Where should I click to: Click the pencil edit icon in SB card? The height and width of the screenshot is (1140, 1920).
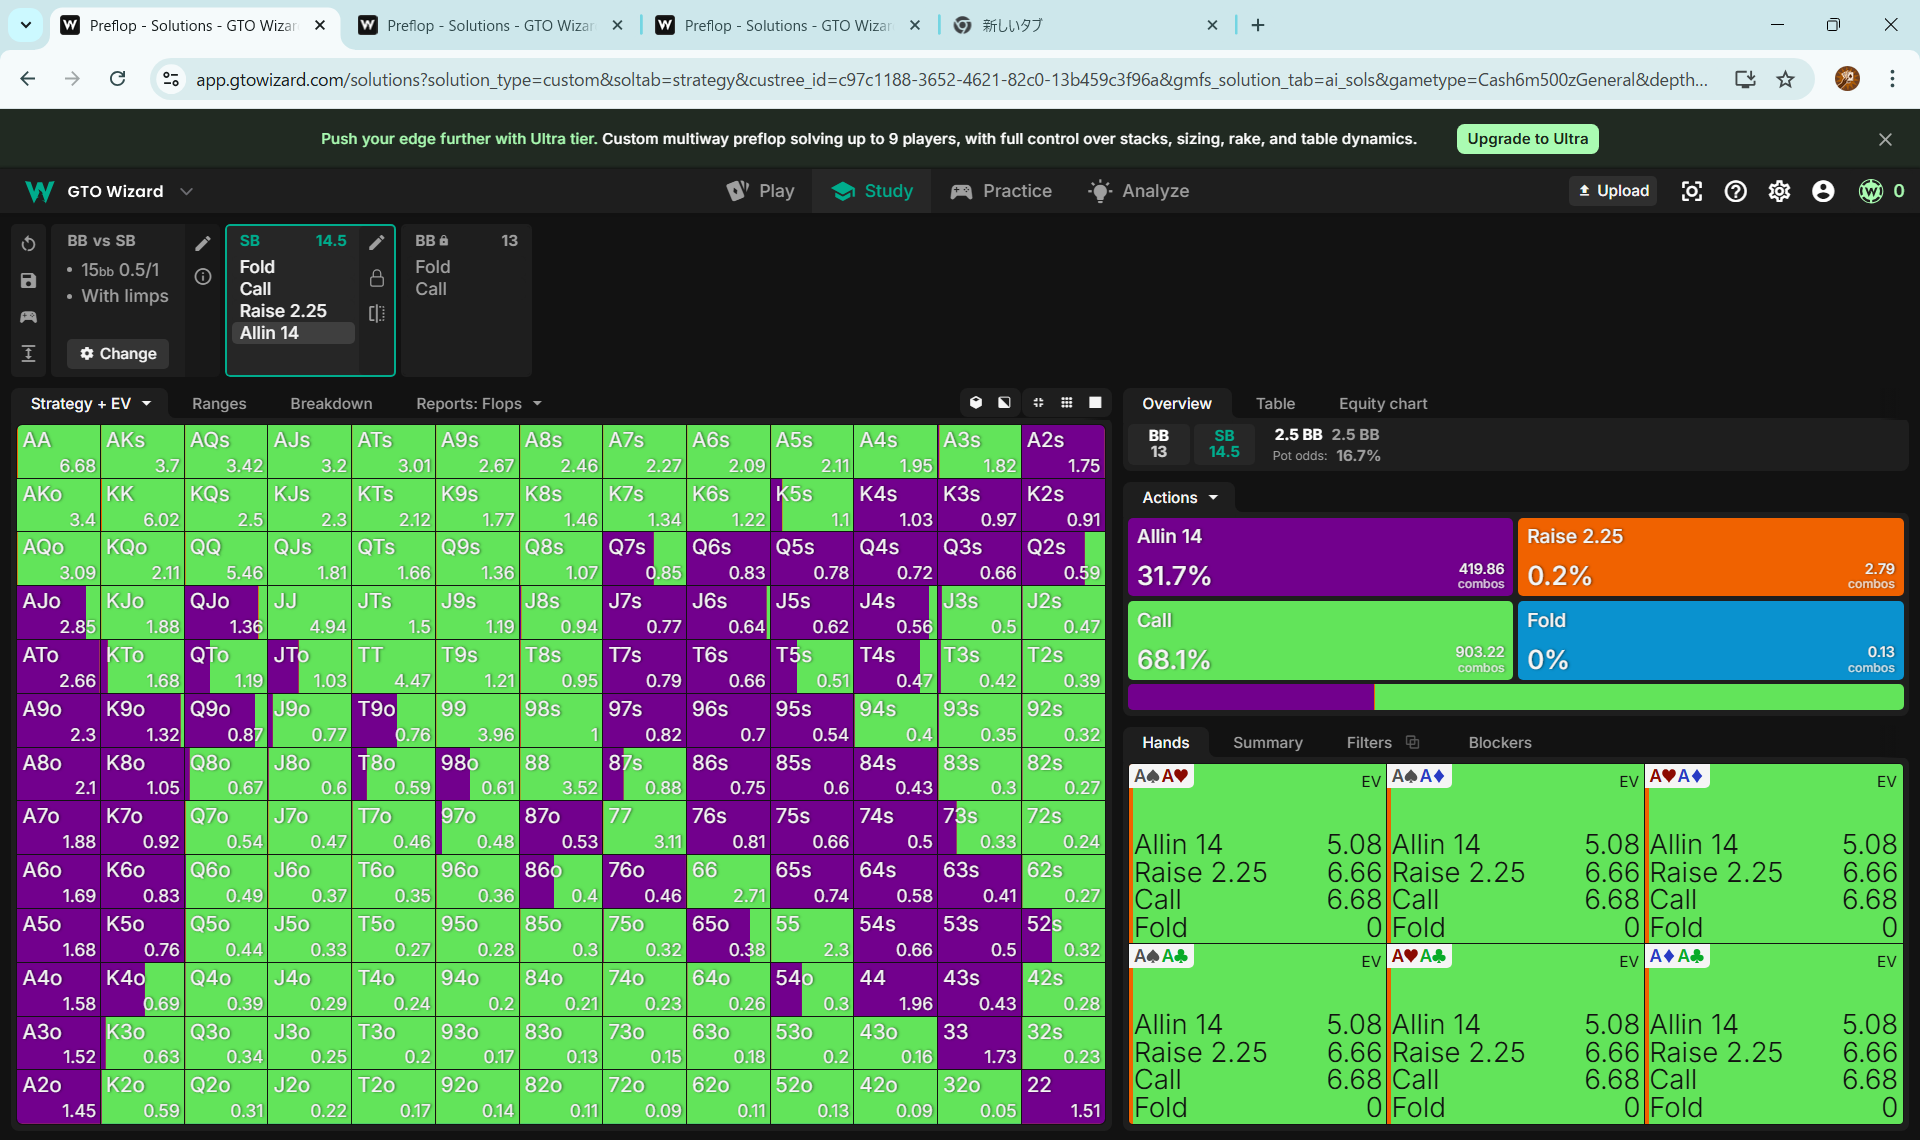click(377, 243)
